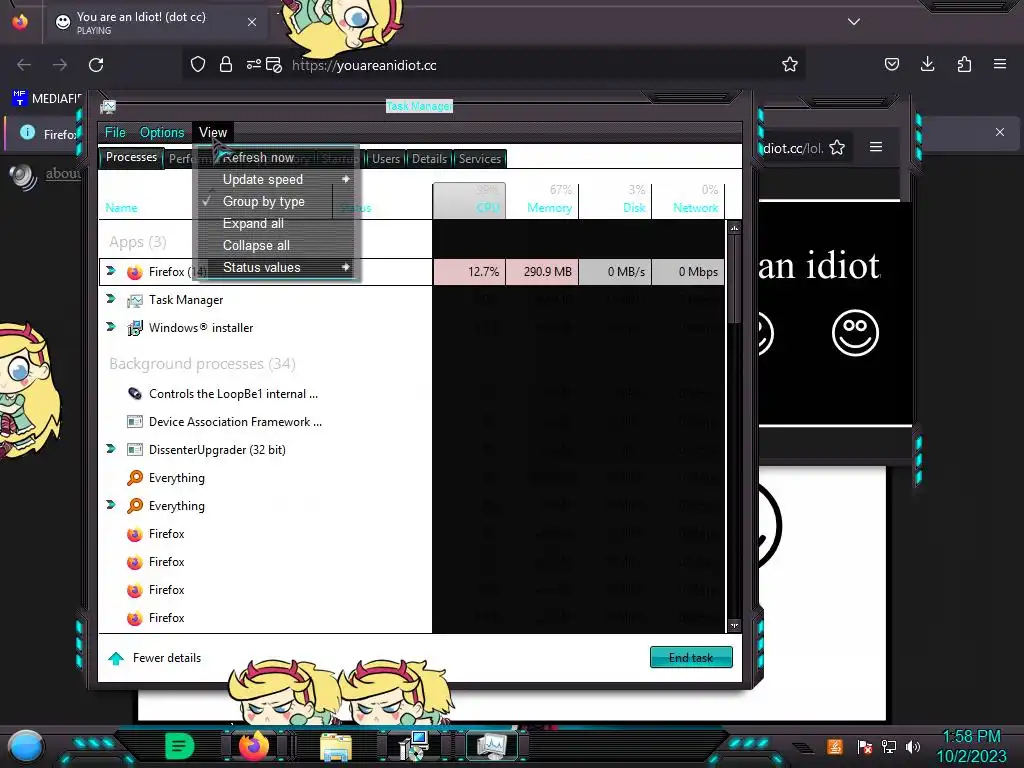Switch to the Services tab
This screenshot has height=768, width=1024.
pyautogui.click(x=479, y=159)
